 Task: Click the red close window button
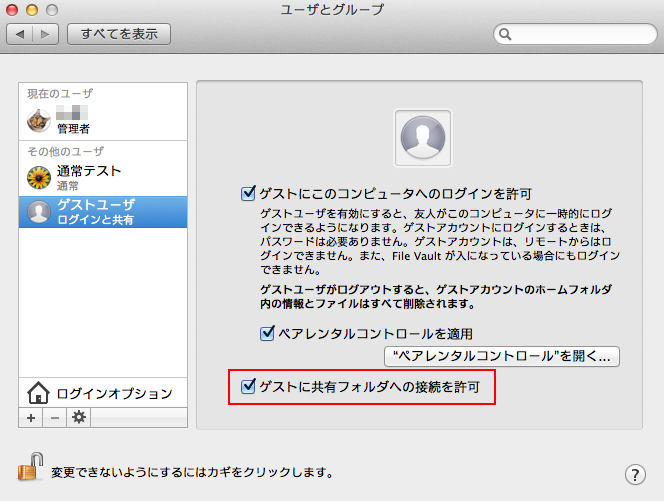pyautogui.click(x=12, y=9)
